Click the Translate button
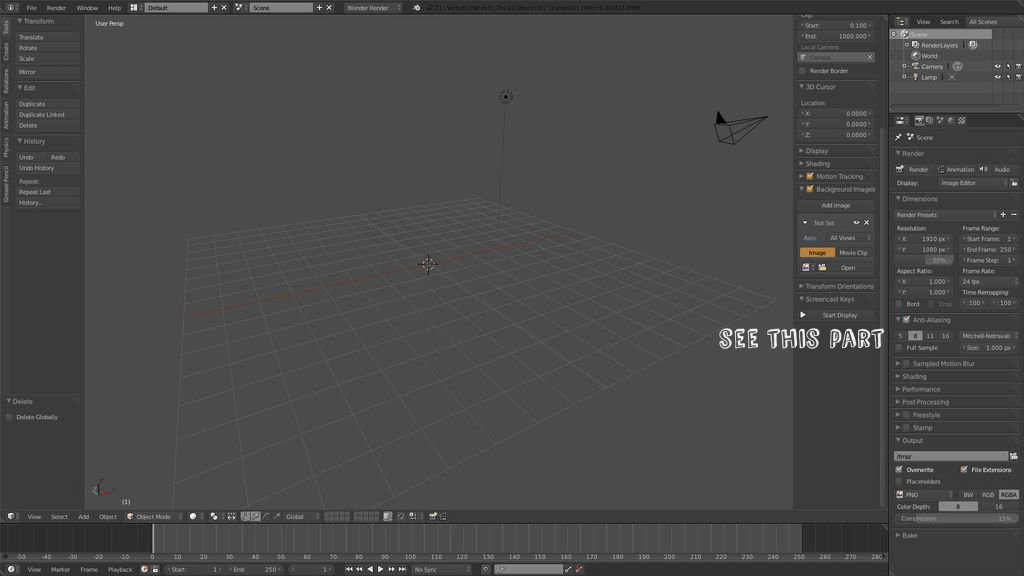Screen dimensions: 1024x576 [48, 37]
